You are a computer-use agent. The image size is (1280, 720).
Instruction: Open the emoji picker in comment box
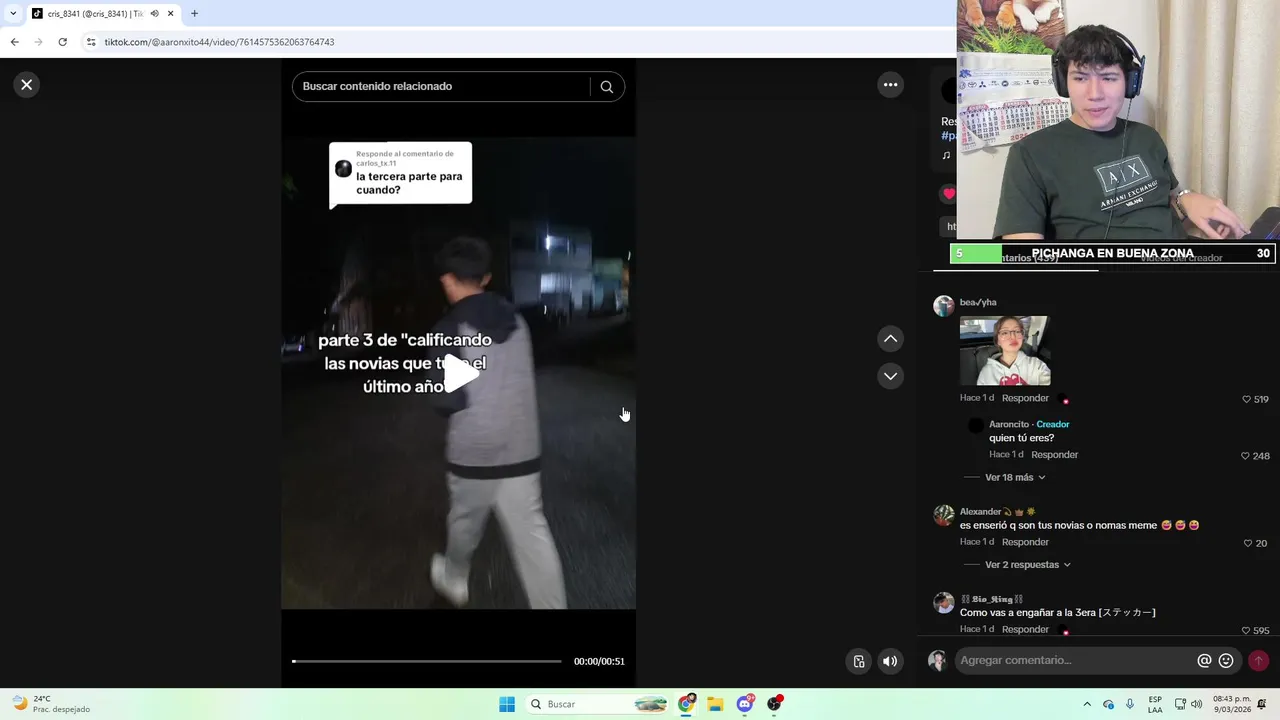pos(1226,660)
